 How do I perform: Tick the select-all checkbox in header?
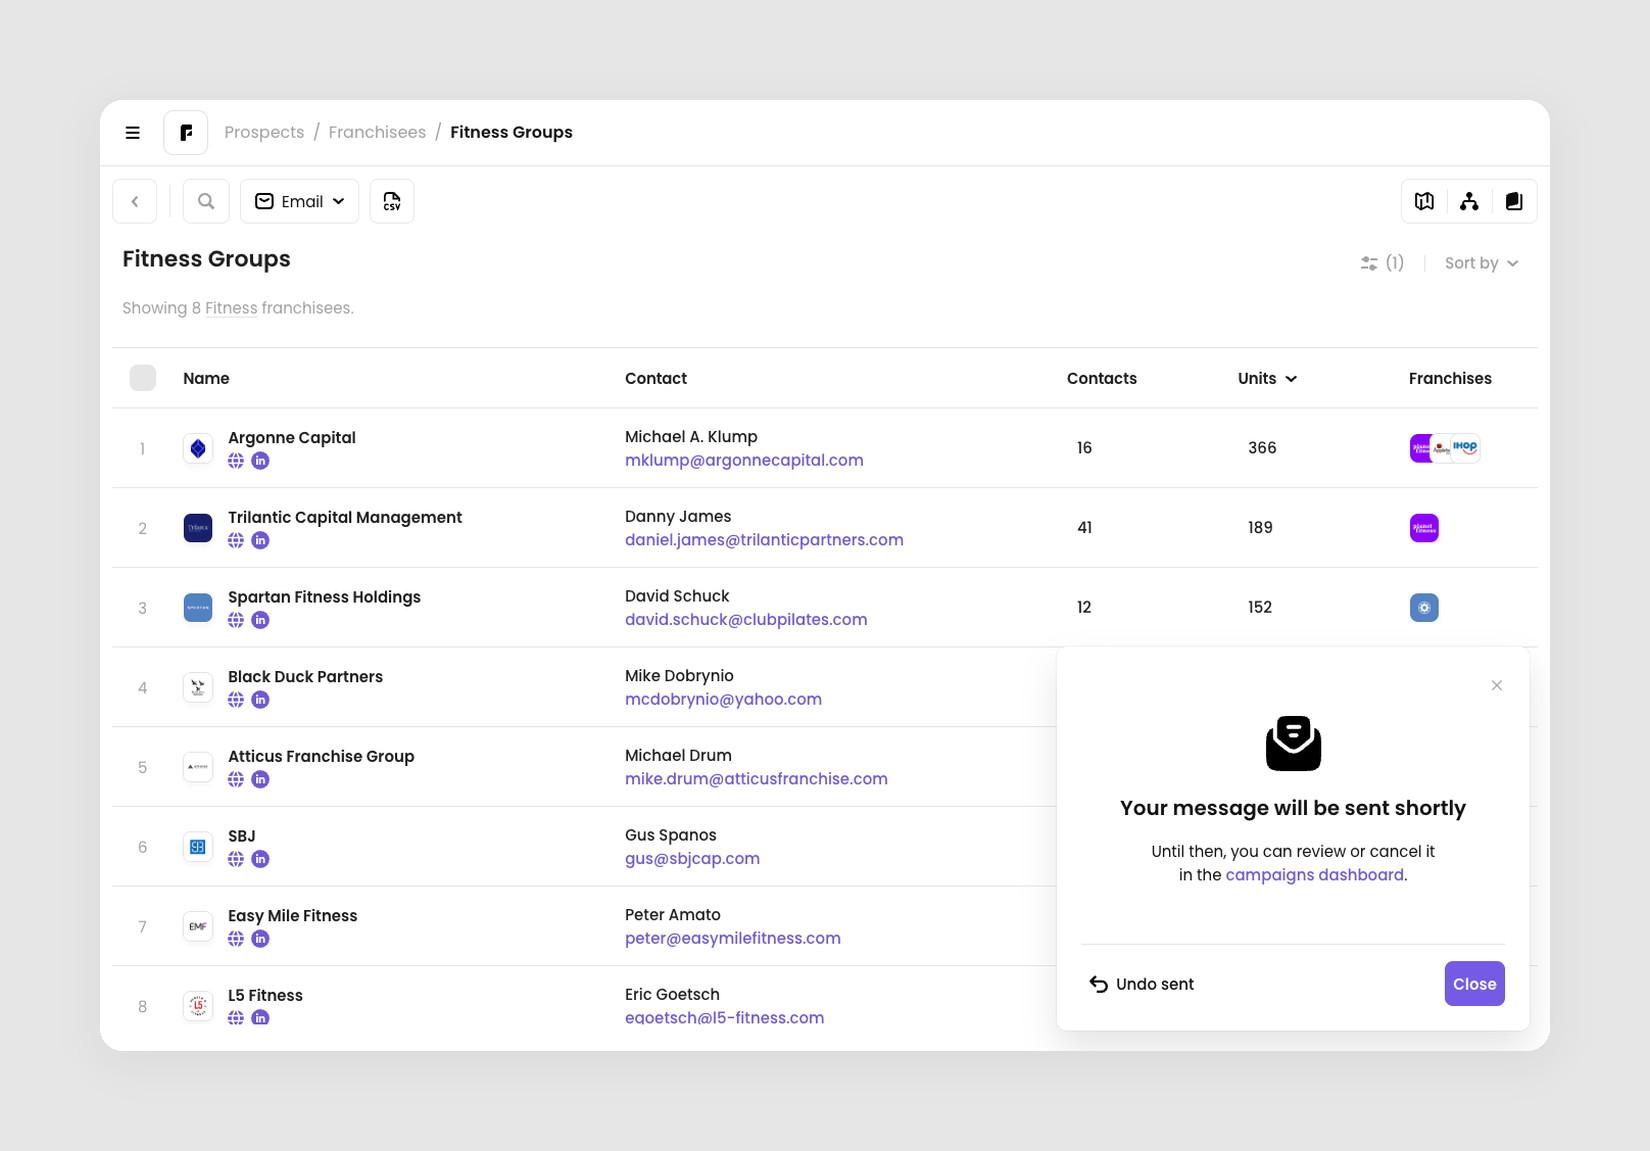click(143, 378)
